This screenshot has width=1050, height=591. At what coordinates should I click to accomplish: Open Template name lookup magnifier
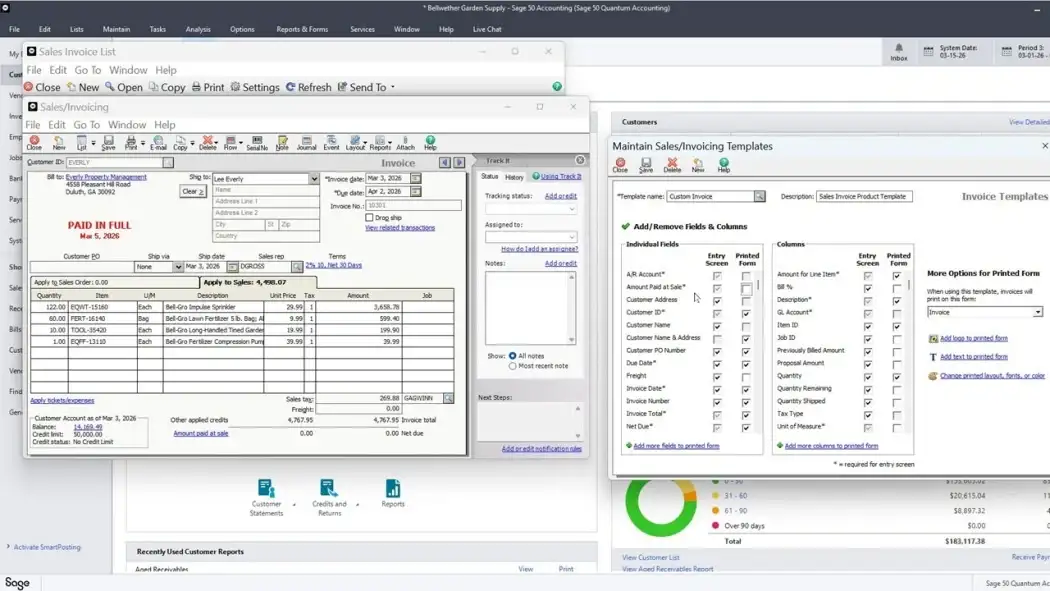click(x=759, y=196)
